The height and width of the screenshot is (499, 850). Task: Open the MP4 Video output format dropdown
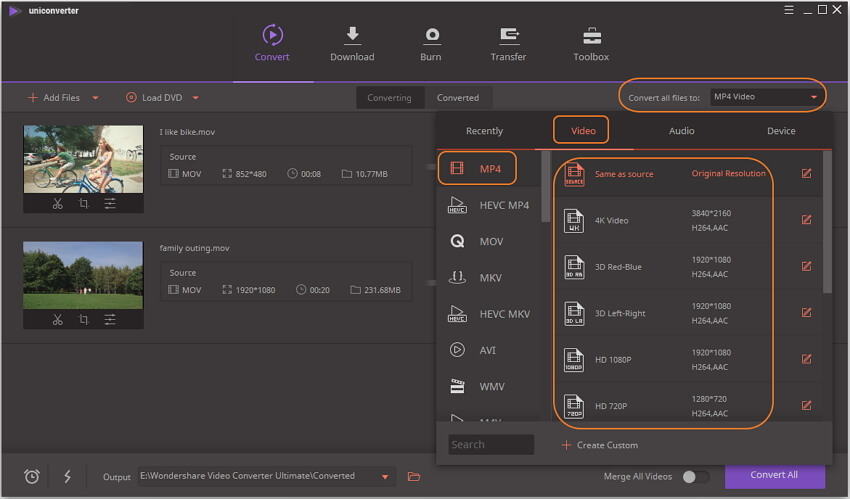(x=765, y=96)
